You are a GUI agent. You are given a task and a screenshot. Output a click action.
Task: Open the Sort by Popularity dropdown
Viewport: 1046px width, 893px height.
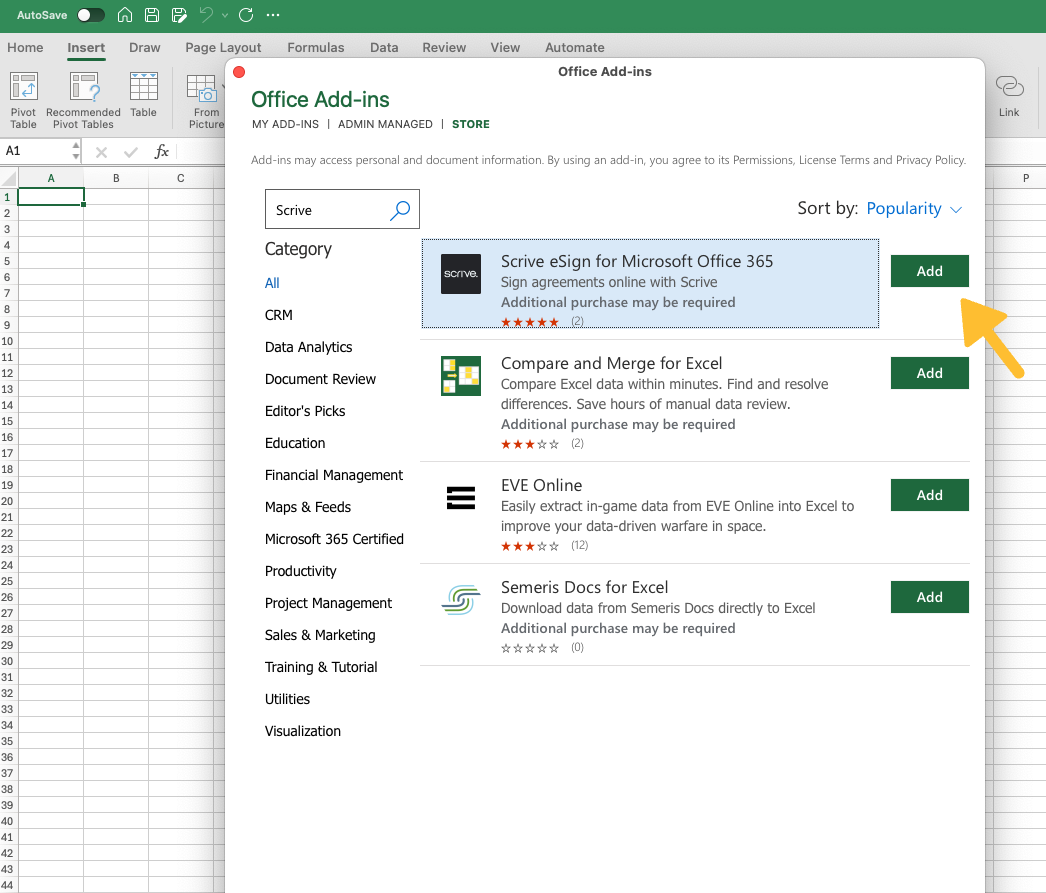[x=913, y=209]
